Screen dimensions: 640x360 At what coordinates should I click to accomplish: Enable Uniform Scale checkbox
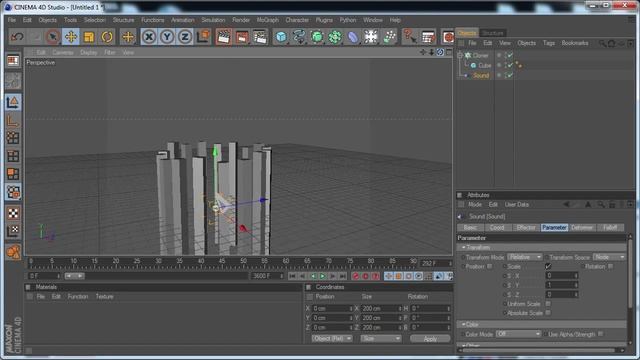point(548,304)
